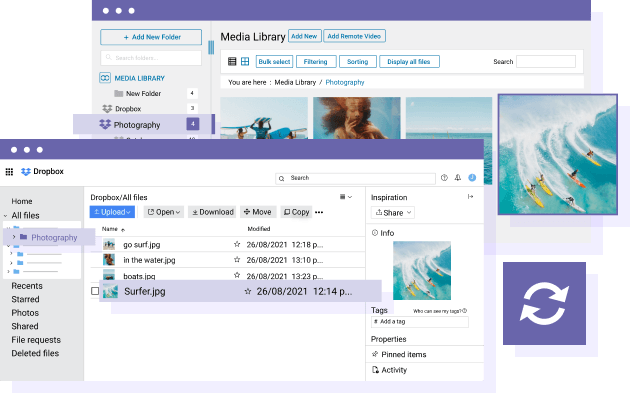This screenshot has width=630, height=393.
Task: Click the sync arrows icon
Action: (544, 303)
